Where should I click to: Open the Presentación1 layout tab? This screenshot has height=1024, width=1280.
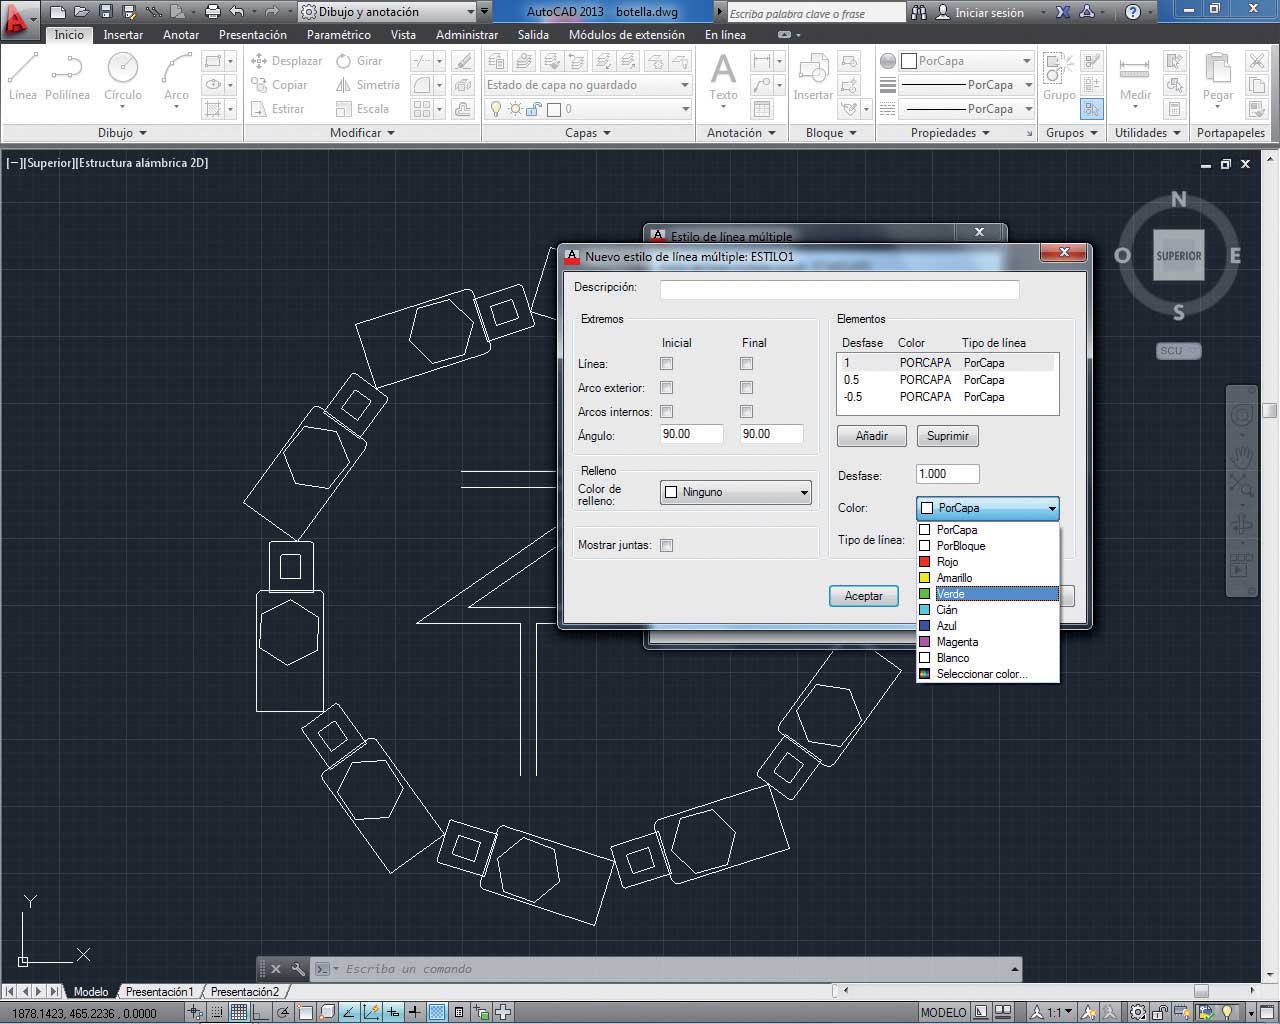point(159,992)
